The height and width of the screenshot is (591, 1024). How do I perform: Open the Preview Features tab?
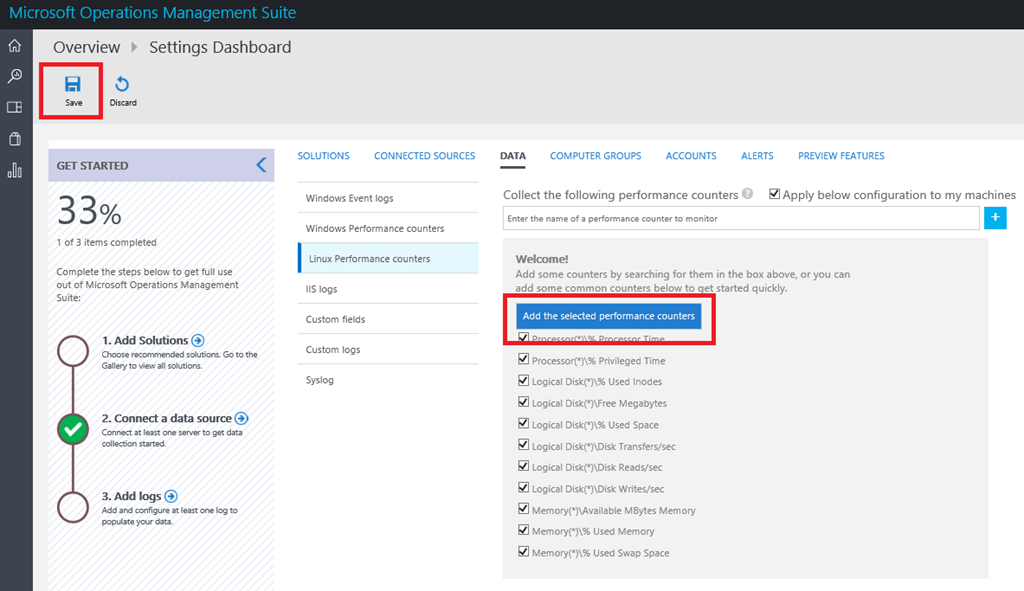coord(841,156)
